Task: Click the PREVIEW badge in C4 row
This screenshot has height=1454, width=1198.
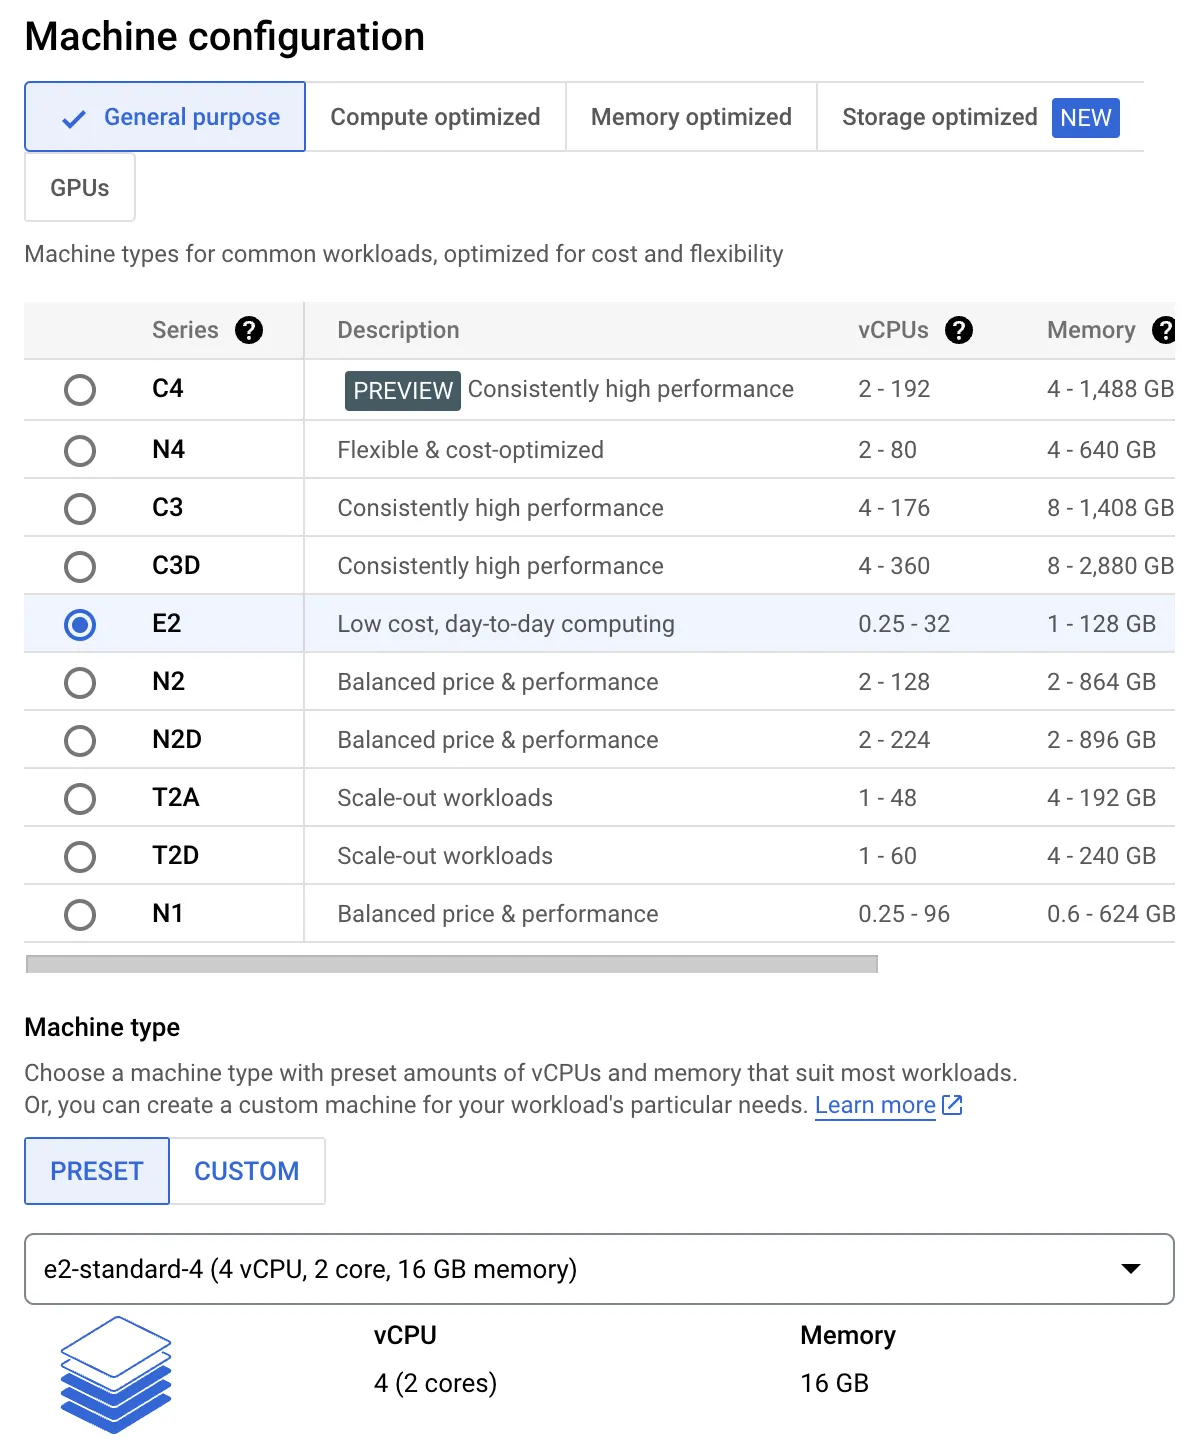Action: pos(402,390)
